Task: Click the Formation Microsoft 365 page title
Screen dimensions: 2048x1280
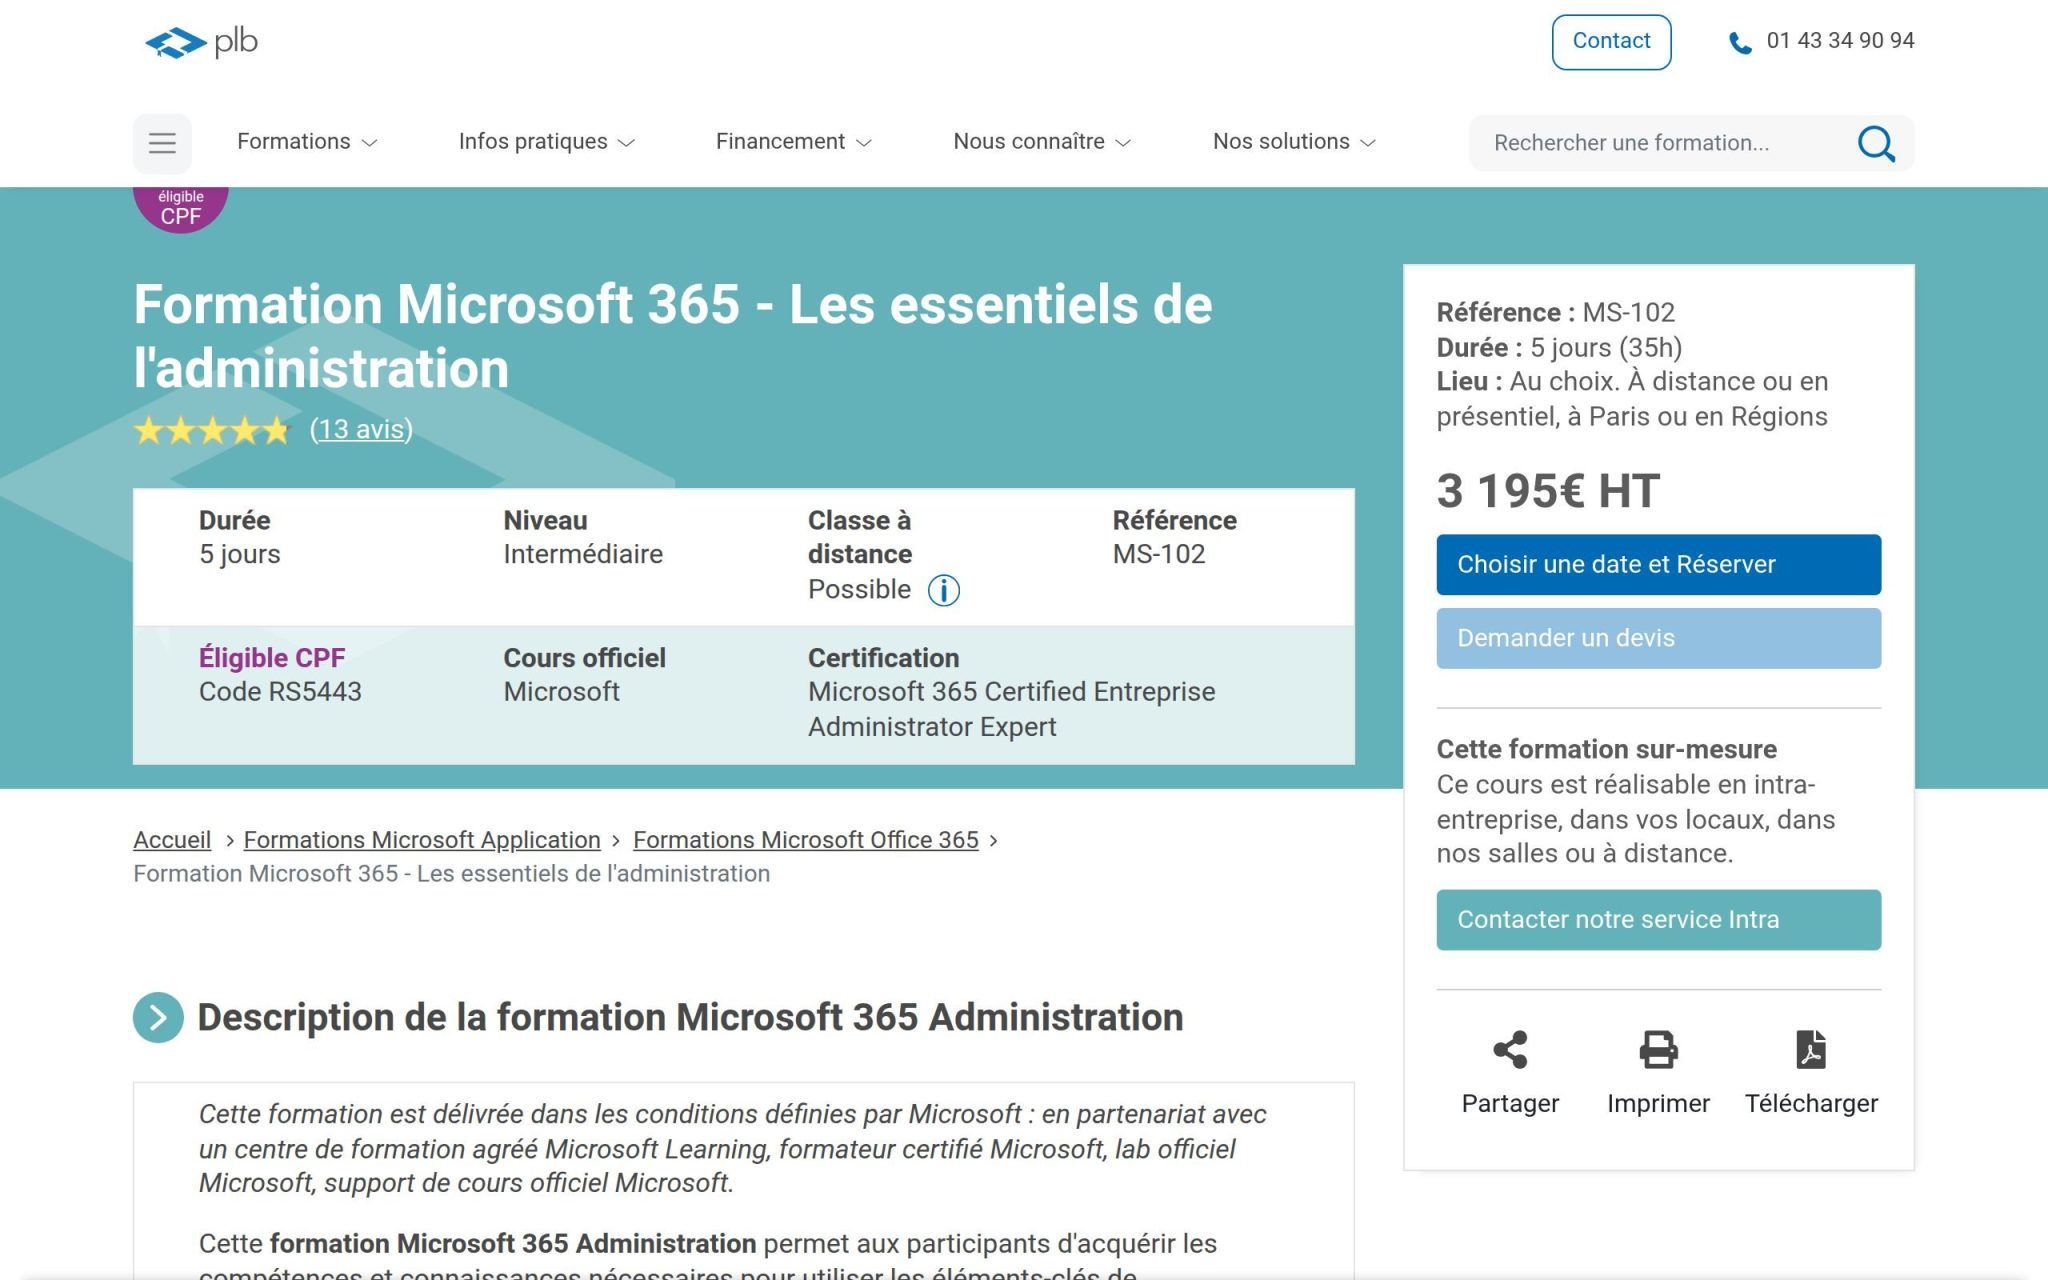Action: click(x=673, y=336)
